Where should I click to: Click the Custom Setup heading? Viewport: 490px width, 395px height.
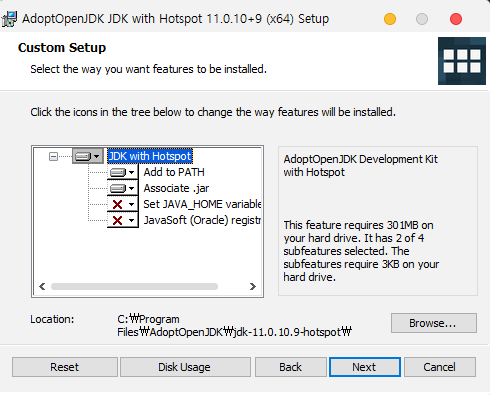point(62,48)
